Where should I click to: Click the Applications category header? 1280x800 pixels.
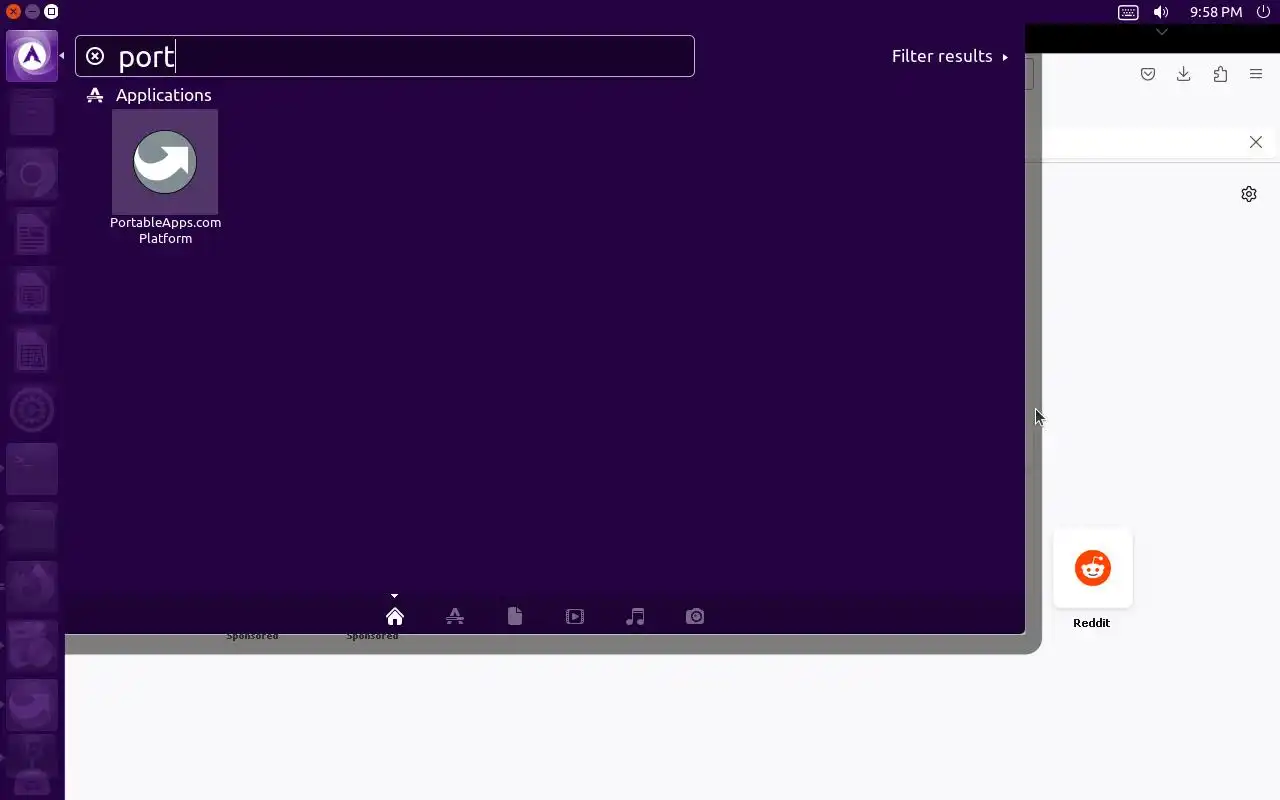150,95
